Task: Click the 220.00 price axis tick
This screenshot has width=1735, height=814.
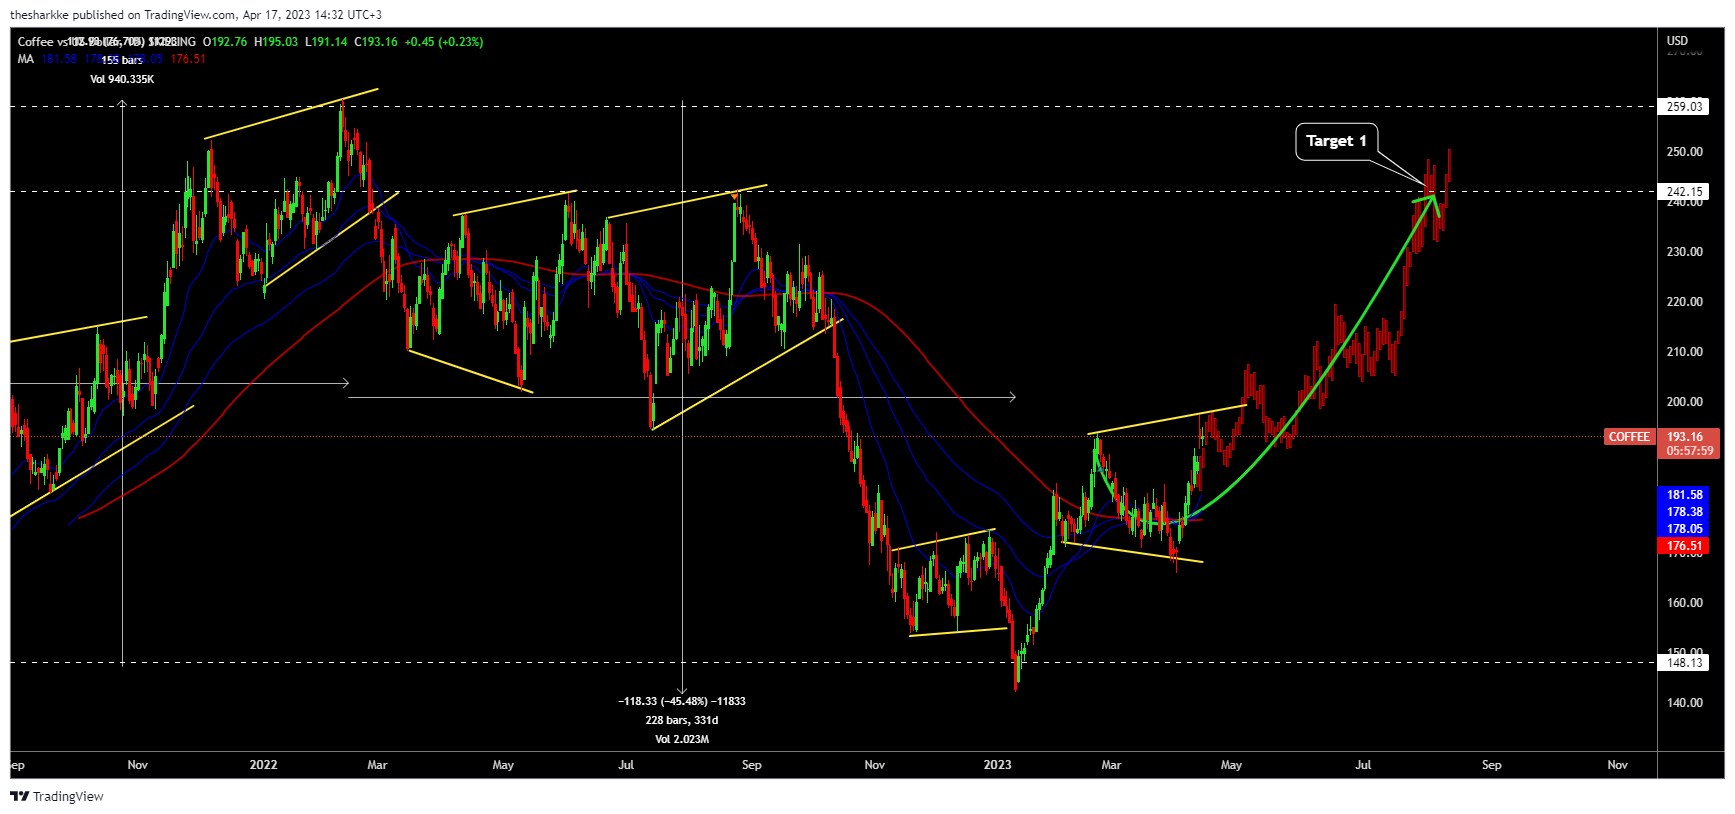Action: tap(1684, 302)
